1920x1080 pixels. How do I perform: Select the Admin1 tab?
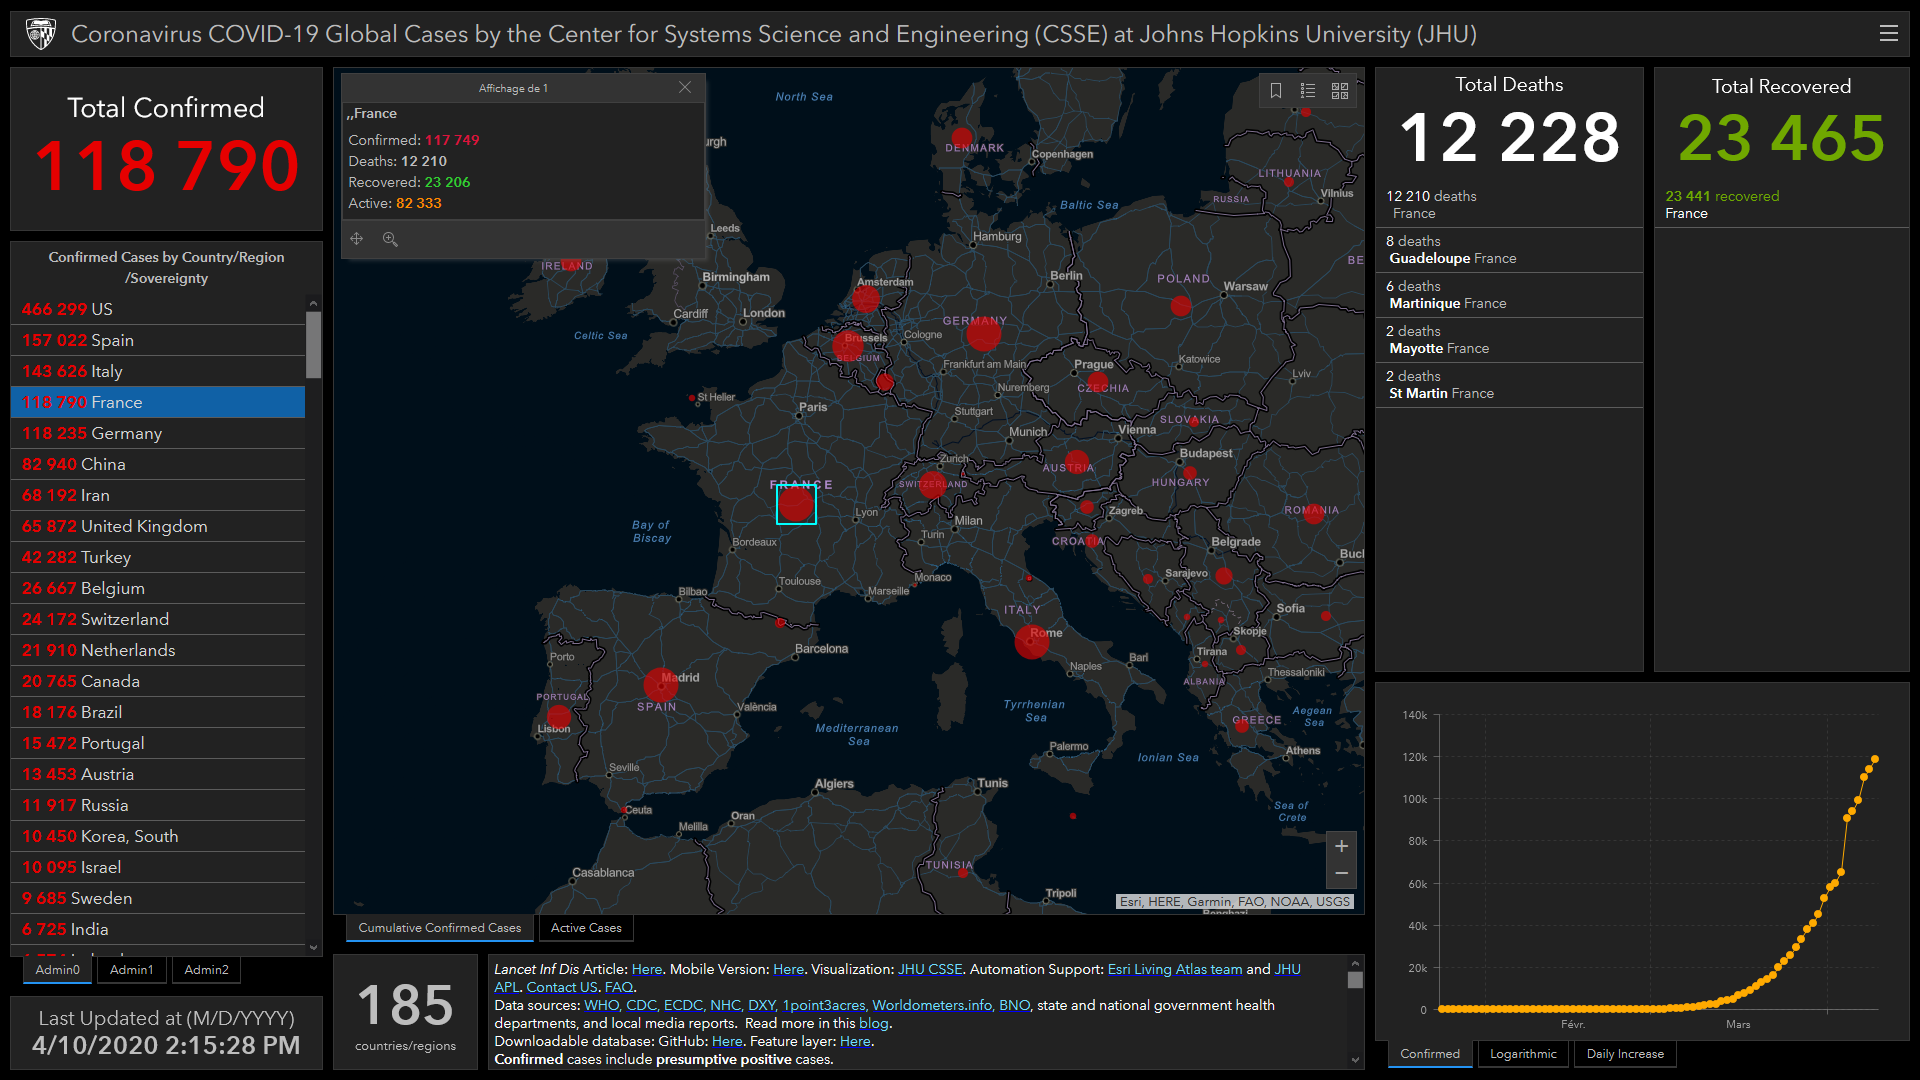click(x=131, y=970)
